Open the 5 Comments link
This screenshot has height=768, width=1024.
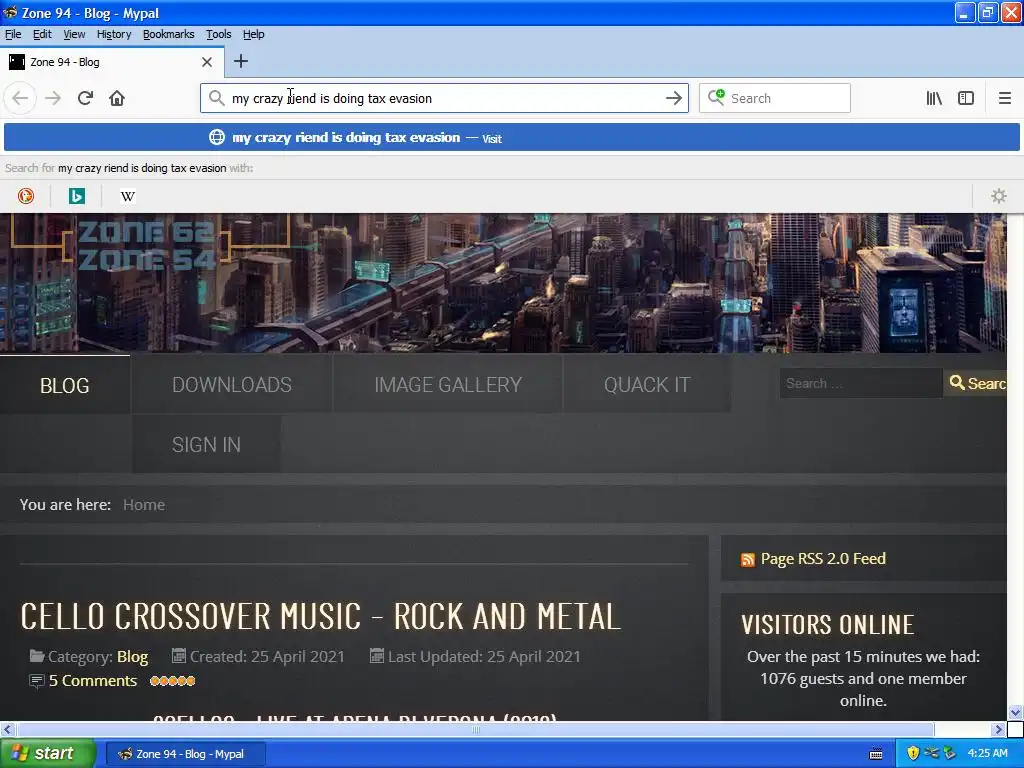[x=93, y=680]
